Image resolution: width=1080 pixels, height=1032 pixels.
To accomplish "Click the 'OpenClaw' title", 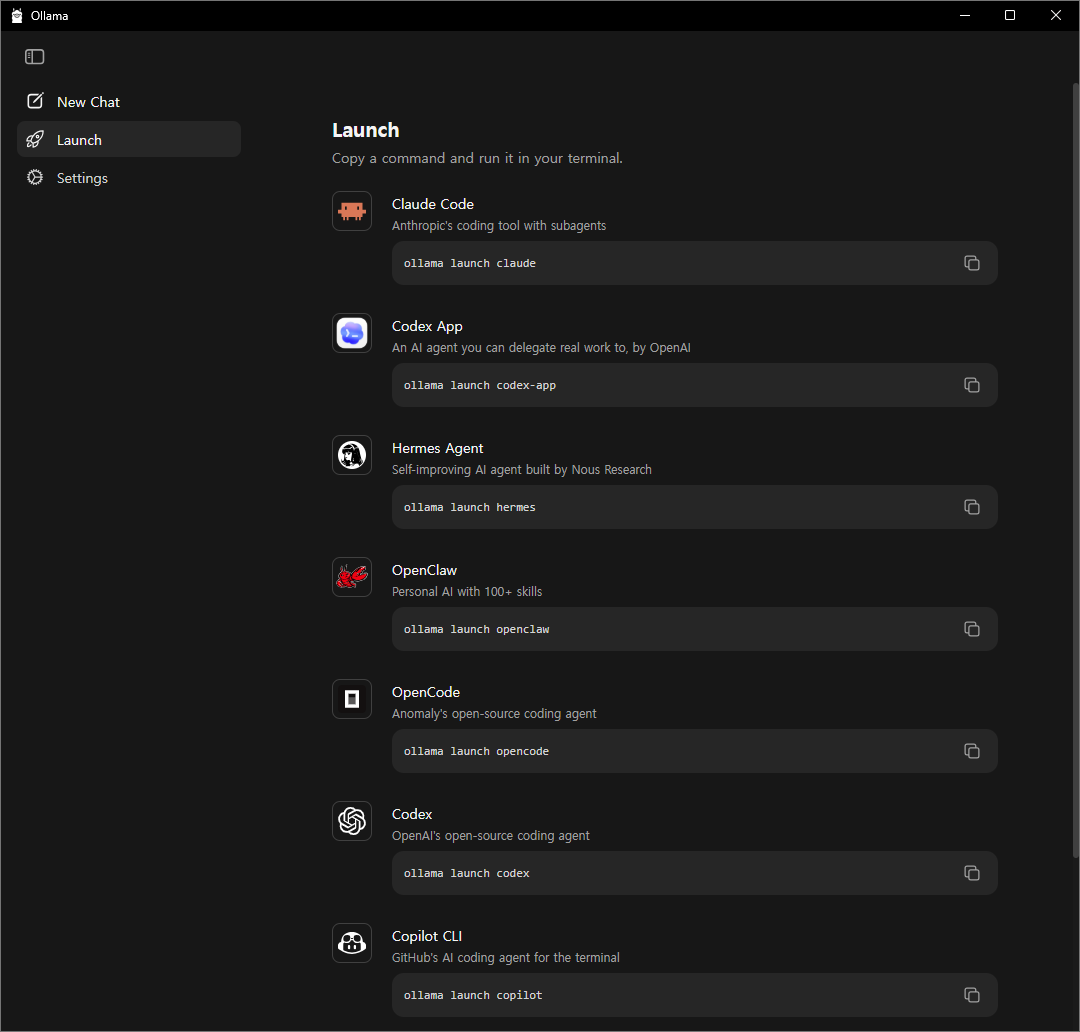I will click(x=424, y=570).
